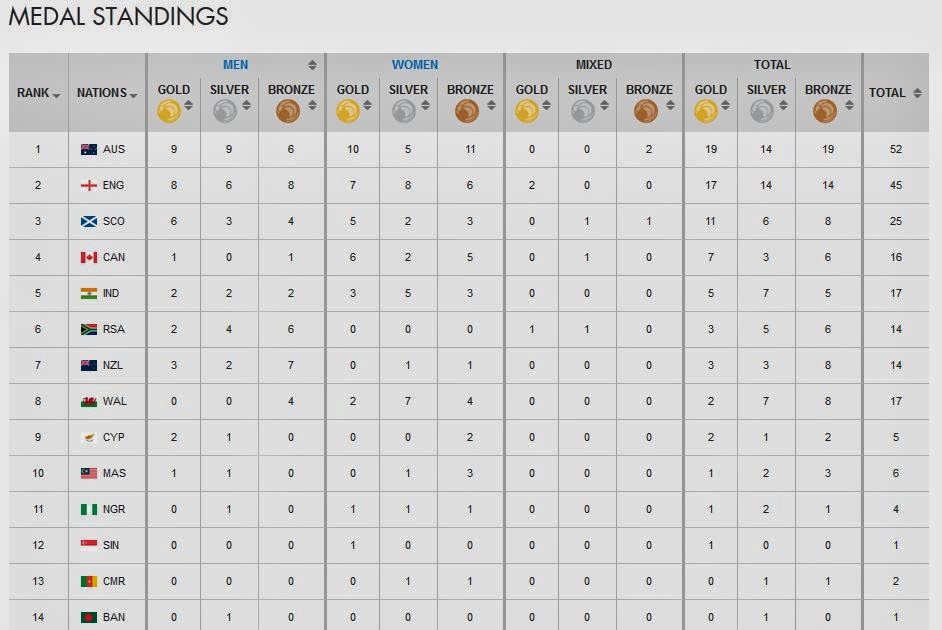Open the WOMEN header link
The width and height of the screenshot is (942, 630).
415,65
